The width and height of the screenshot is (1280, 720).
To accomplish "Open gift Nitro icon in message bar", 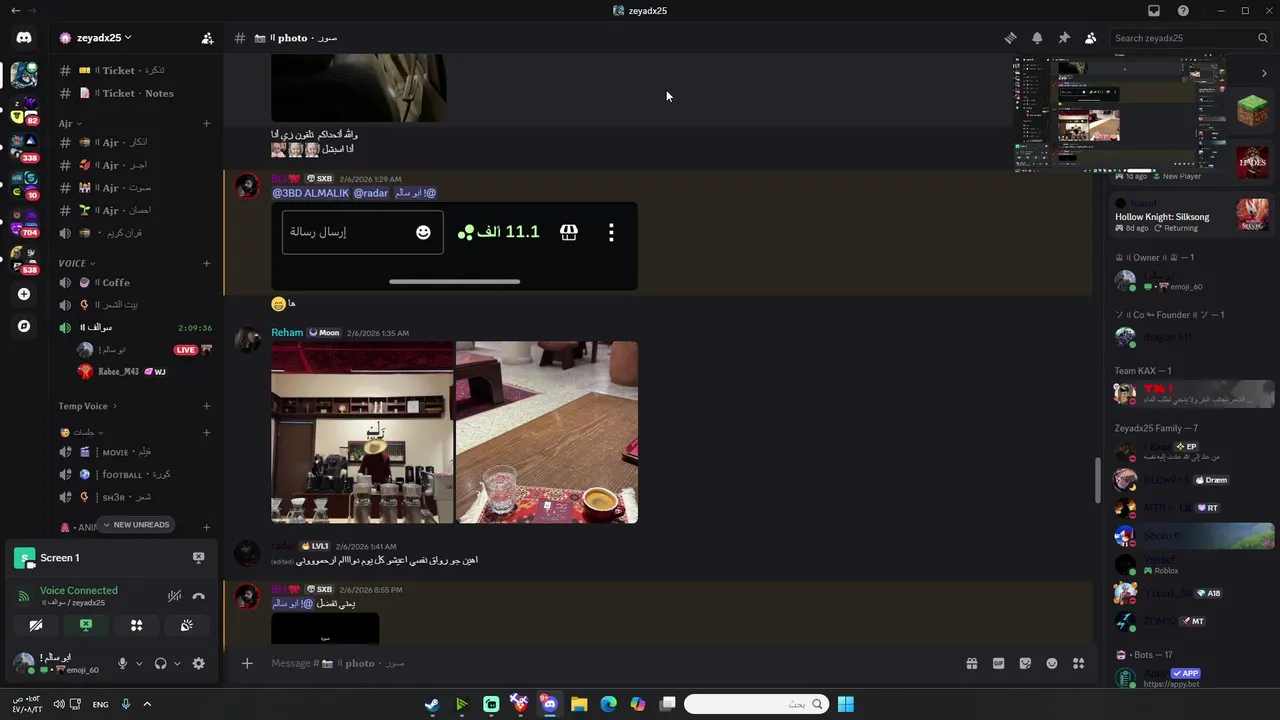I will pos(971,663).
